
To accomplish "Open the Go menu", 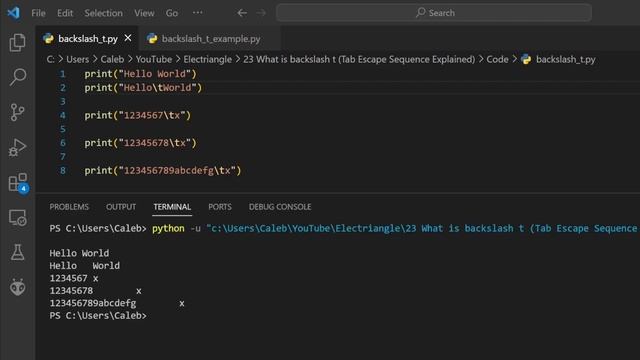I will point(171,13).
